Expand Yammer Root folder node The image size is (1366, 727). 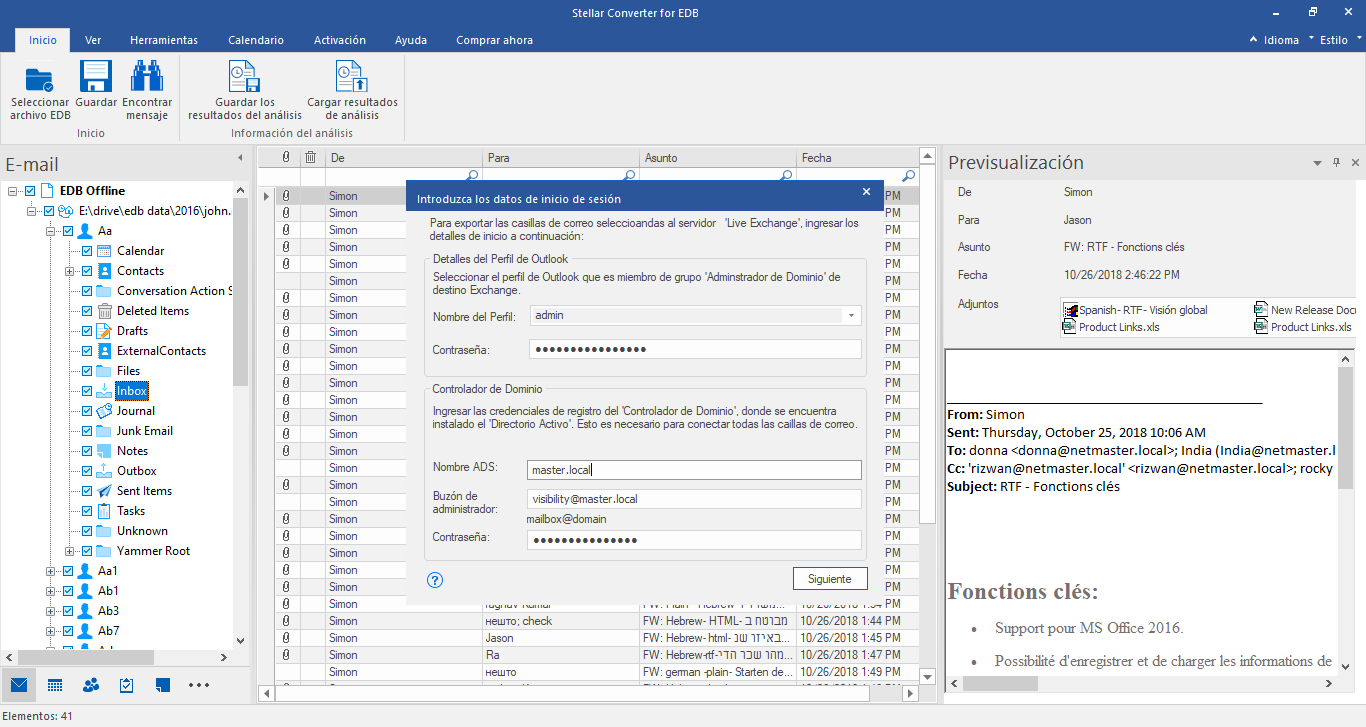coord(70,551)
